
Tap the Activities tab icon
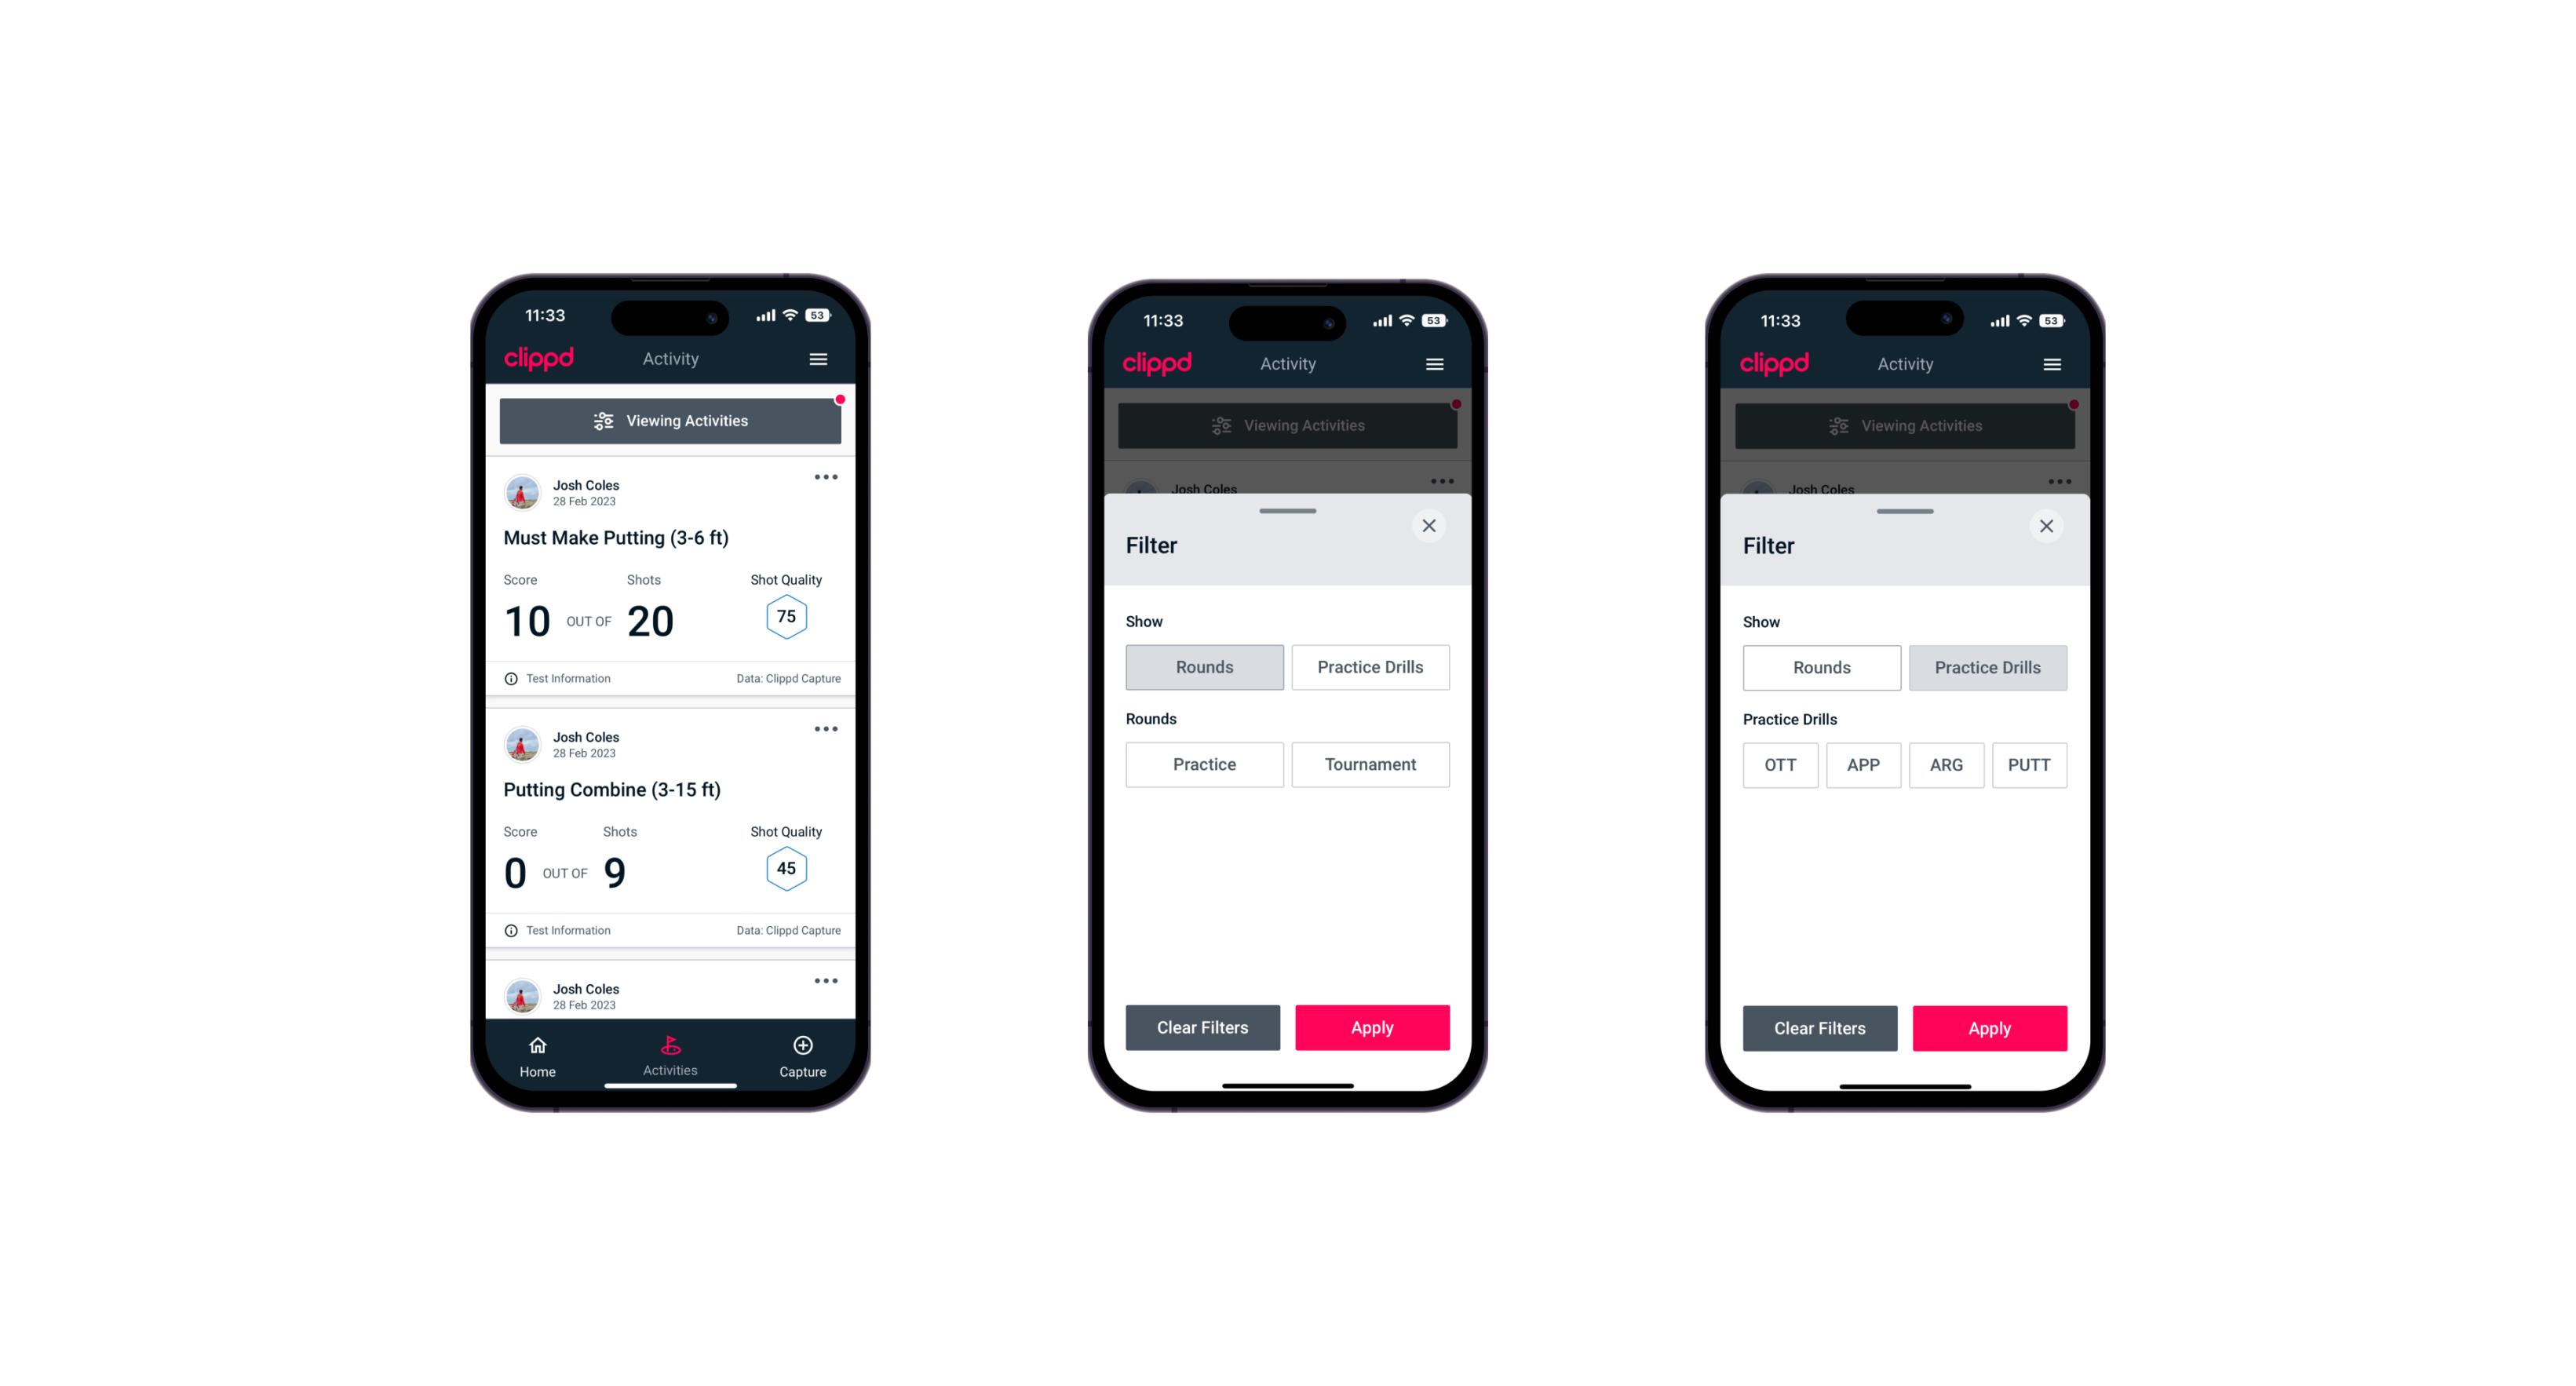pos(673,1045)
